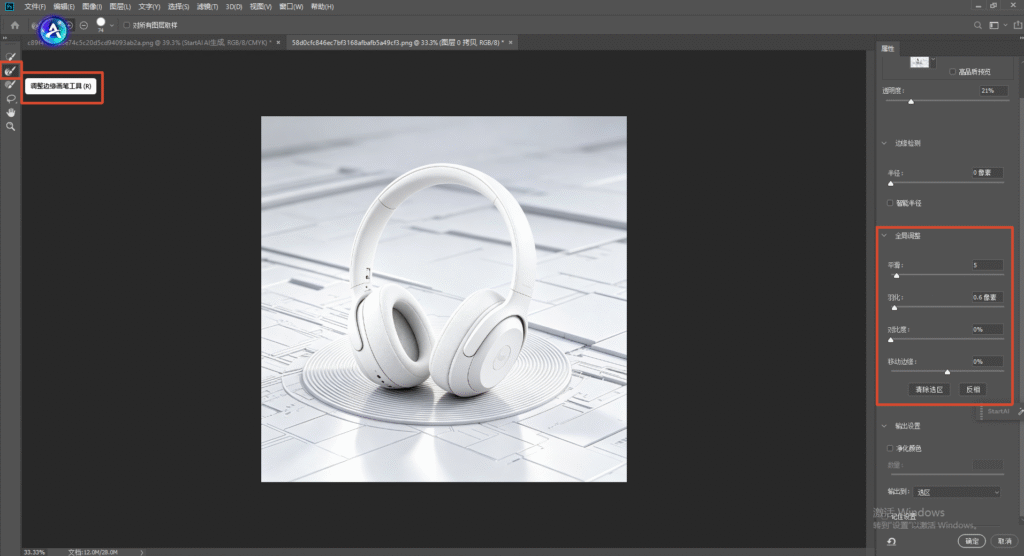
Task: Click the 羽化 feather slider handle
Action: tap(895, 308)
